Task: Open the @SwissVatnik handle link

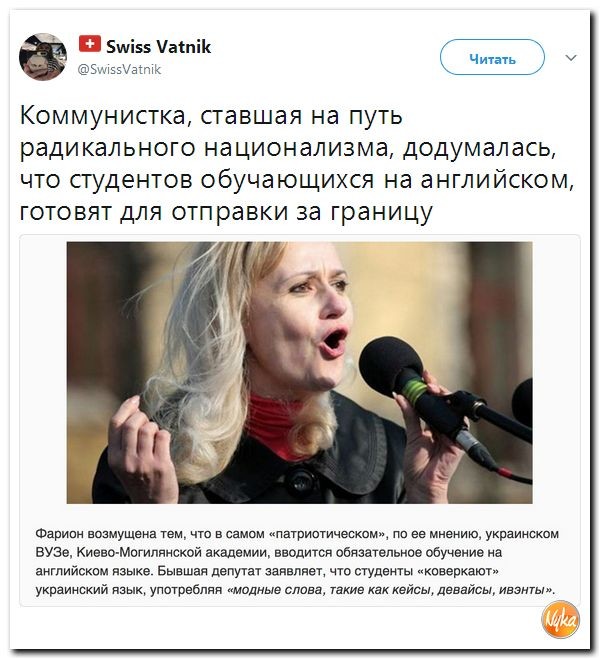Action: (120, 69)
